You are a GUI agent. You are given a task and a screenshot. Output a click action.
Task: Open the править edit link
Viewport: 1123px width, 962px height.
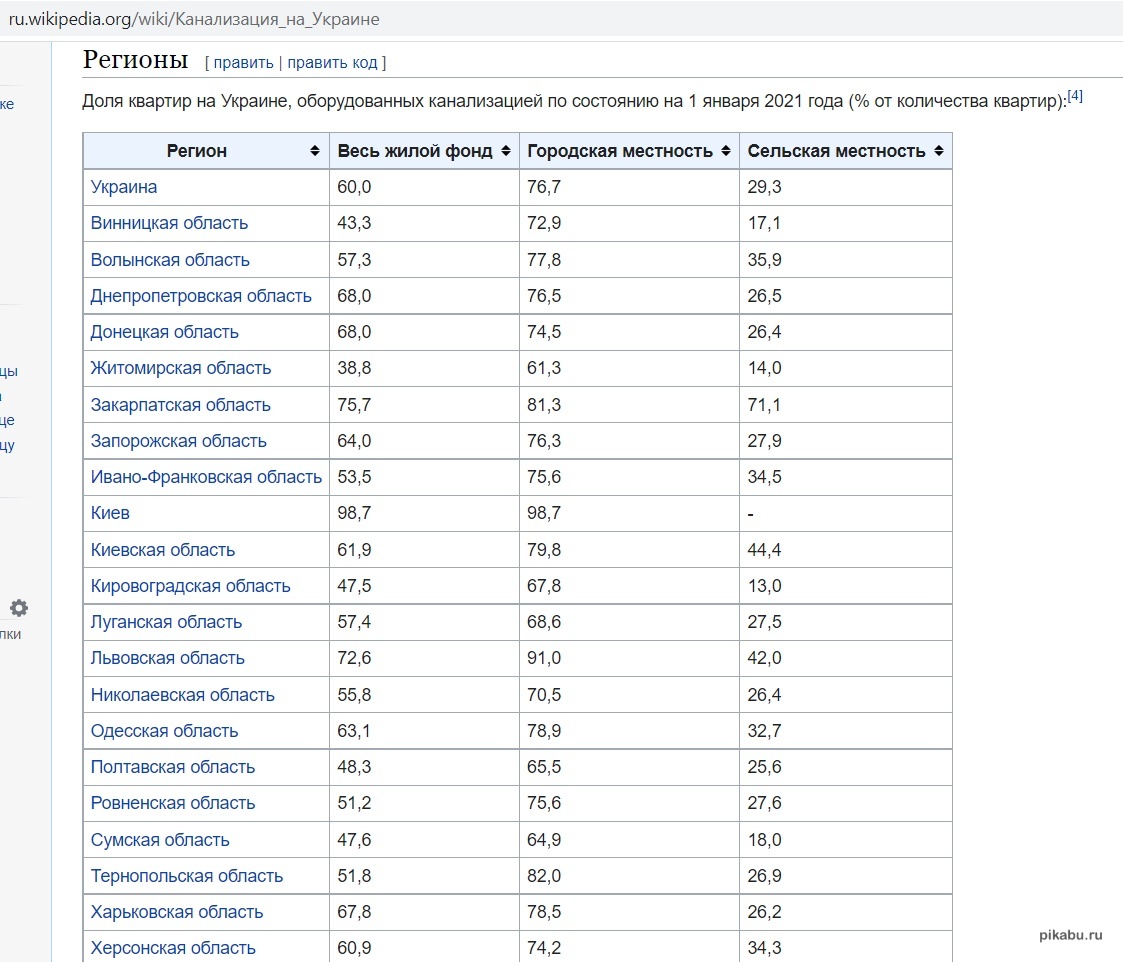[x=243, y=62]
